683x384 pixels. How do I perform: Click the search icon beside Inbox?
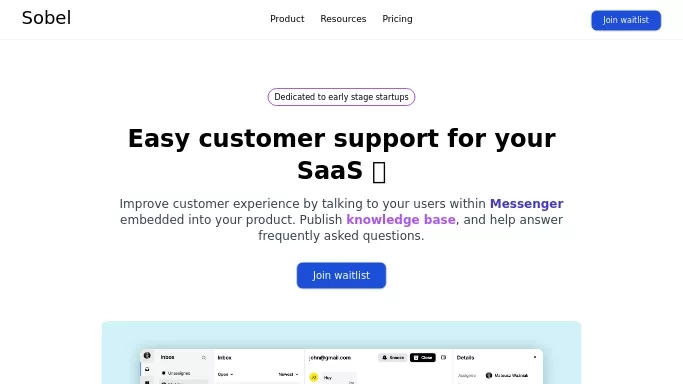pyautogui.click(x=203, y=357)
